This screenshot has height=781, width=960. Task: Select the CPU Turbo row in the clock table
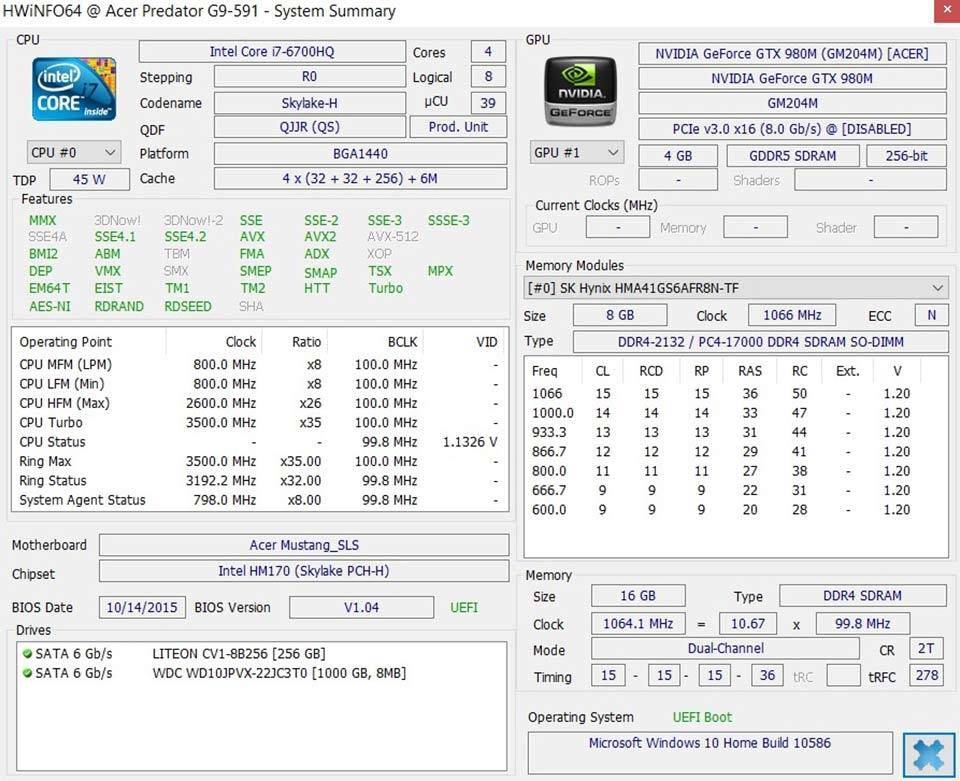(x=258, y=422)
